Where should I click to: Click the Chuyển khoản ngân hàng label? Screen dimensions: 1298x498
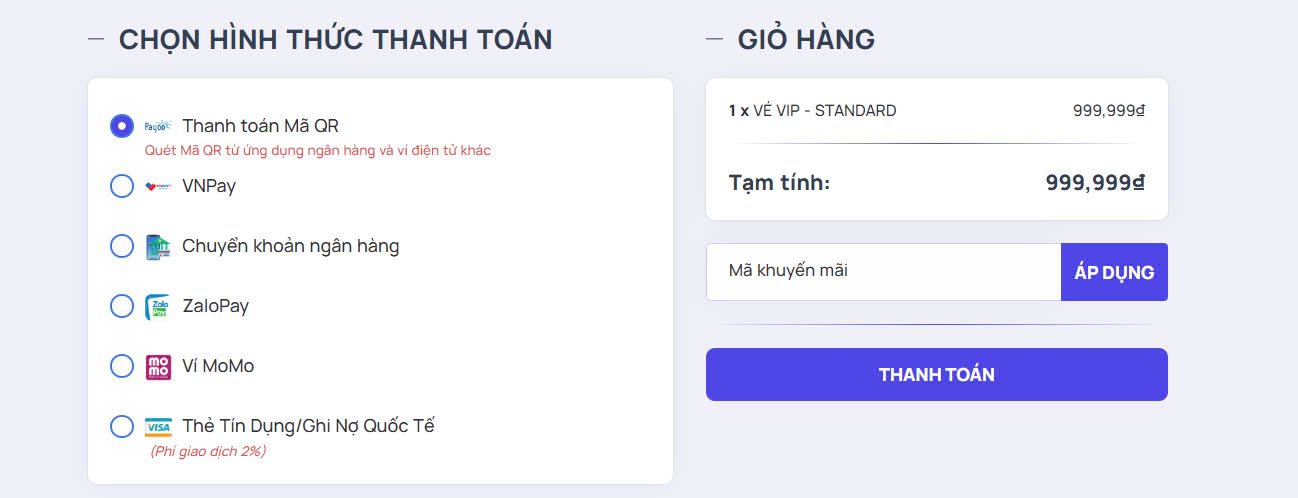click(x=291, y=246)
